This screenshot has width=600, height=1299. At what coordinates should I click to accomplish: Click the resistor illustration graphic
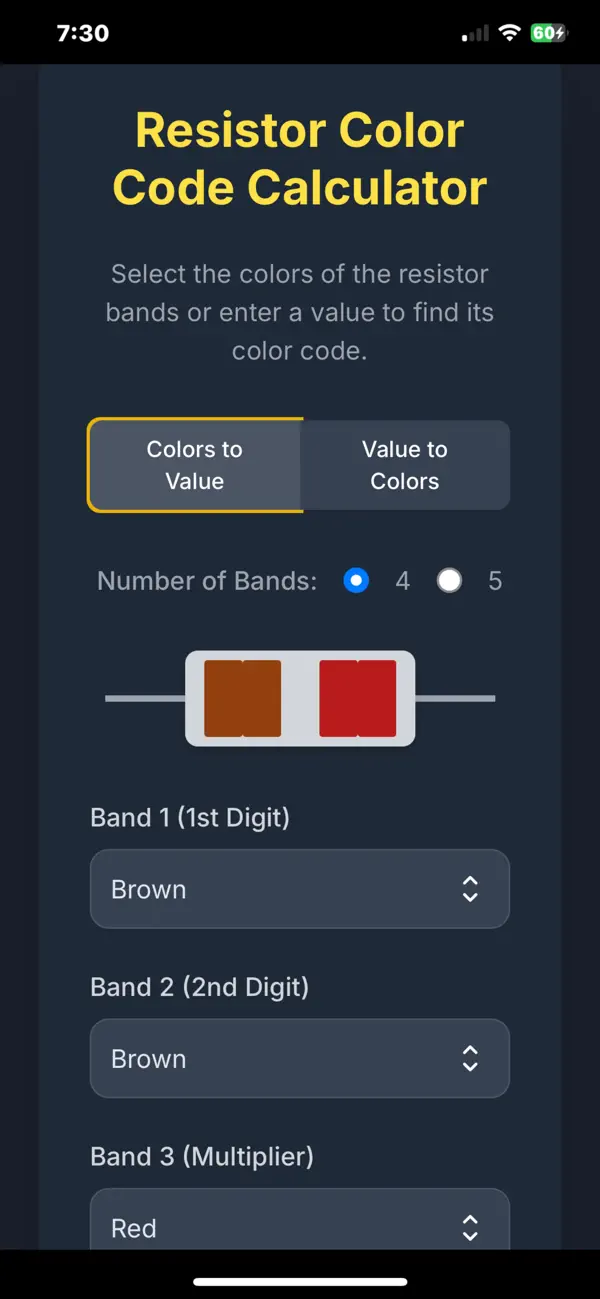click(299, 698)
